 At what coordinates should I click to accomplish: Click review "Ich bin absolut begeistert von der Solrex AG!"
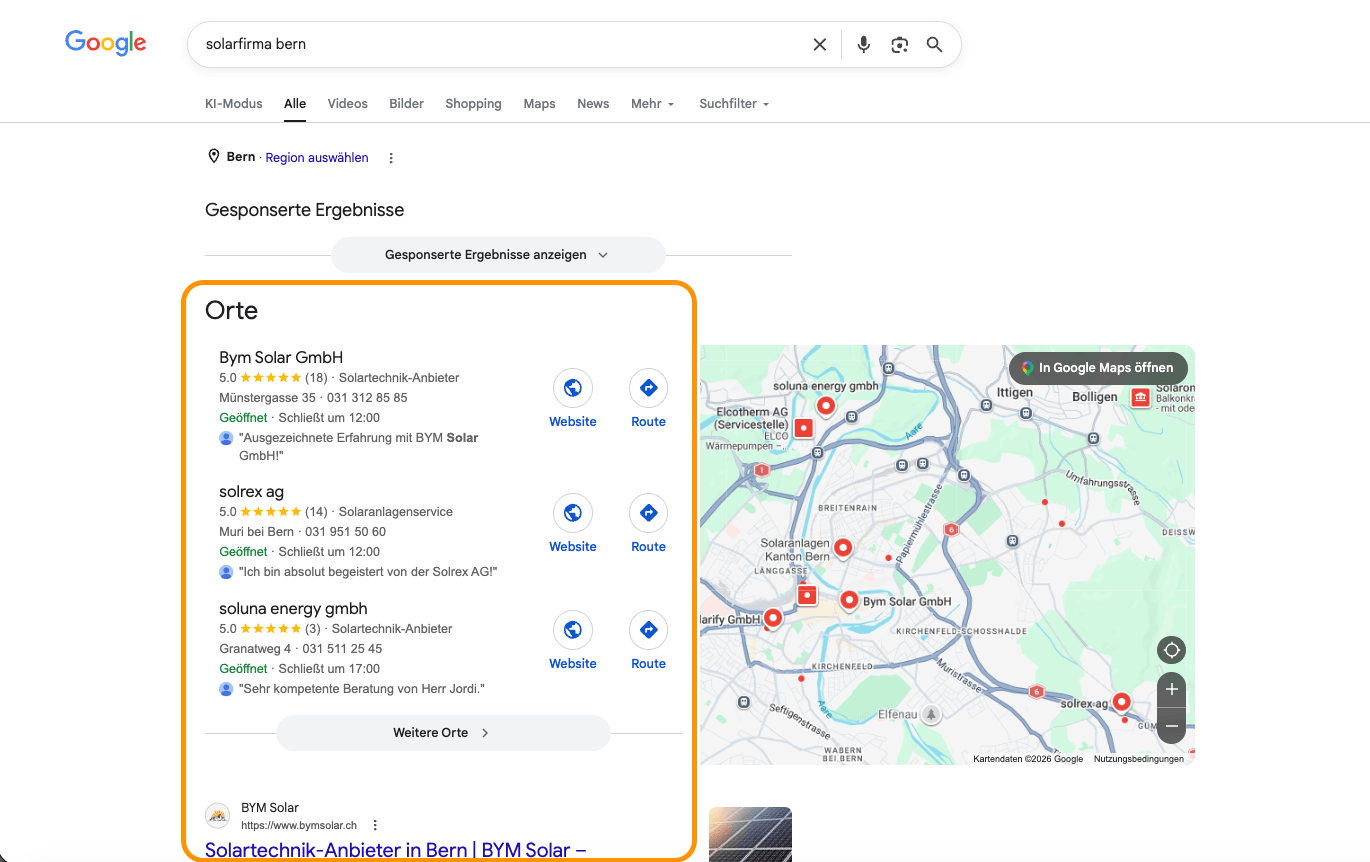(368, 572)
